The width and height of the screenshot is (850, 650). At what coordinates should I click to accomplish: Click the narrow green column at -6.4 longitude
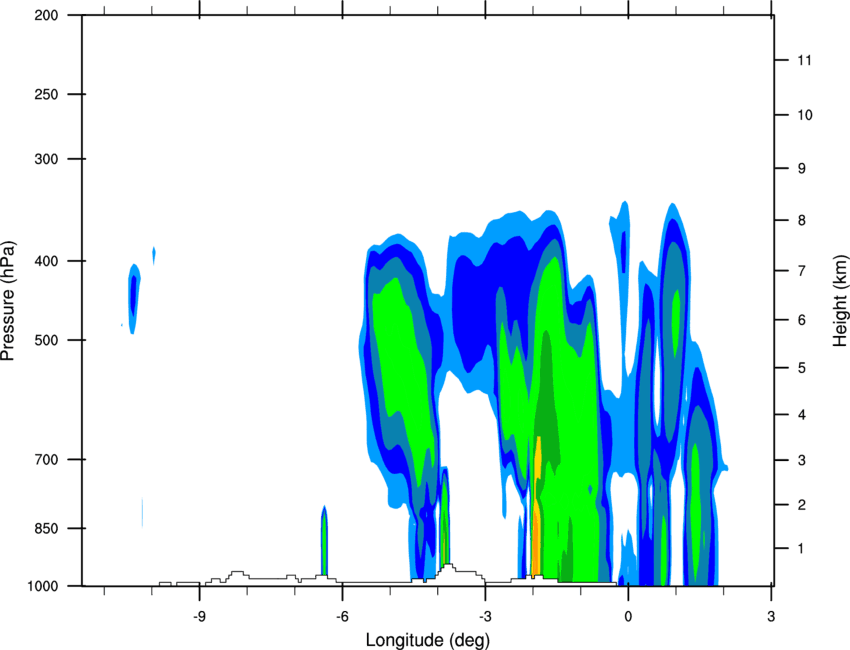coord(324,540)
